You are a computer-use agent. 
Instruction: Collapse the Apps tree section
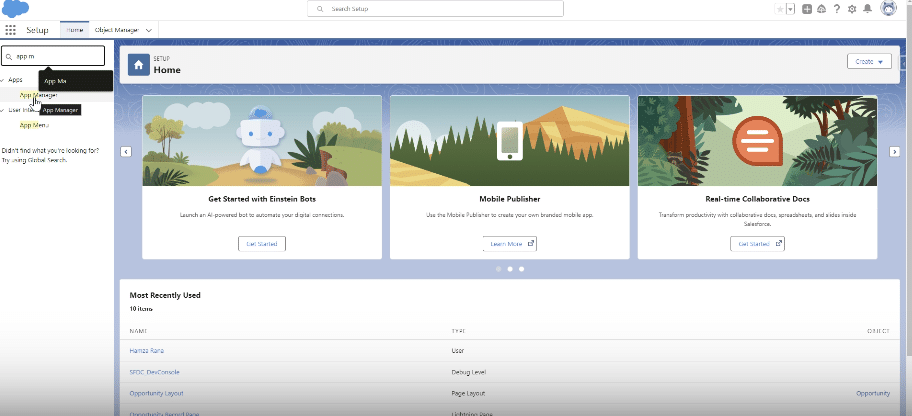3,80
